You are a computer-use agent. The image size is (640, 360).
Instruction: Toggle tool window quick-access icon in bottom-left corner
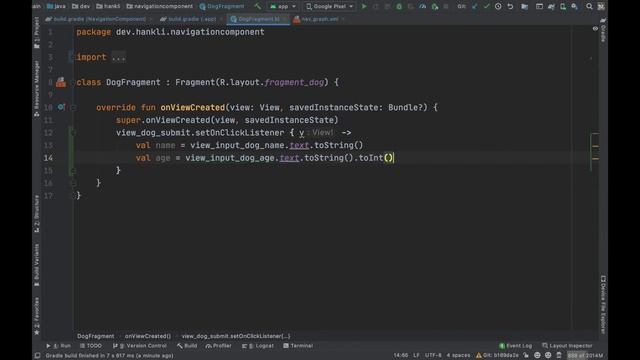coord(37,356)
